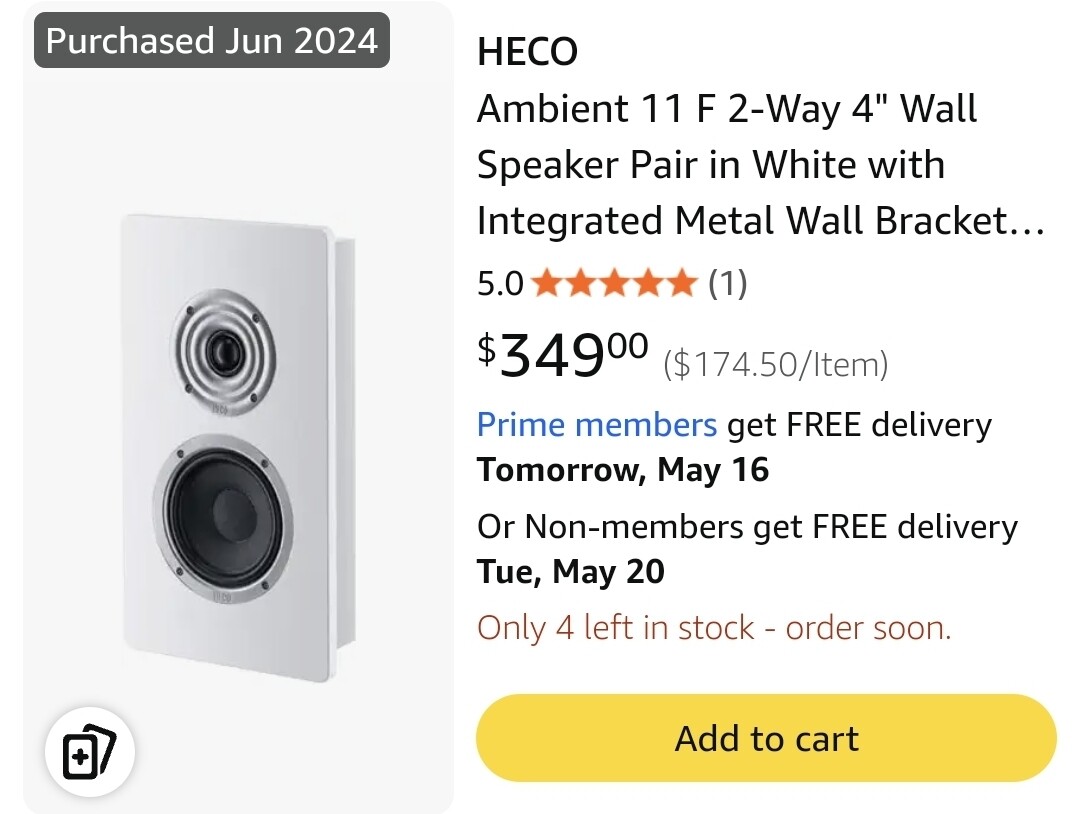Open the white speaker product image

236,447
